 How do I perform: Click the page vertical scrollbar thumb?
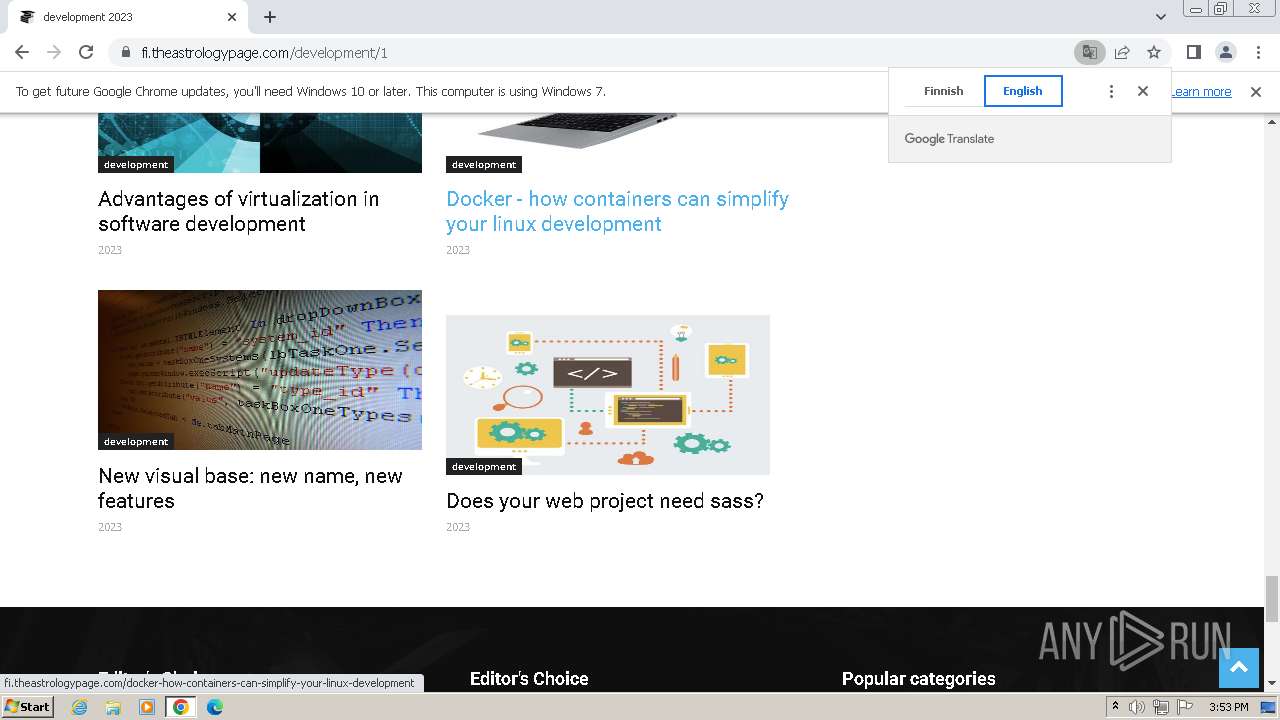(1272, 598)
